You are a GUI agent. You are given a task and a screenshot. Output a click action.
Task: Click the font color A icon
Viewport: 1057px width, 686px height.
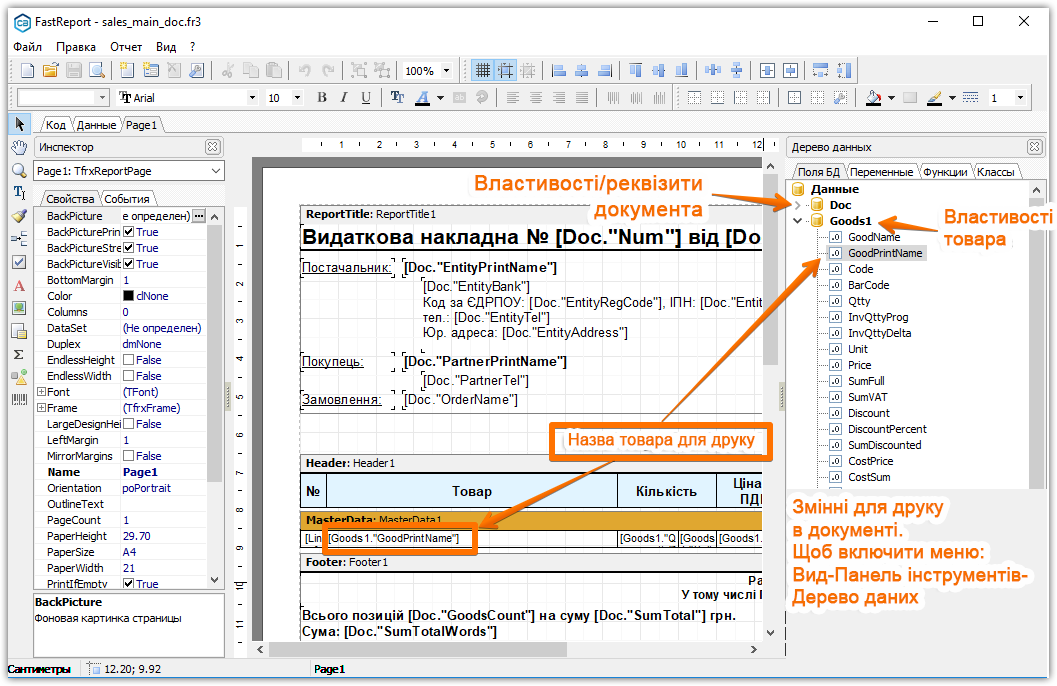point(423,98)
